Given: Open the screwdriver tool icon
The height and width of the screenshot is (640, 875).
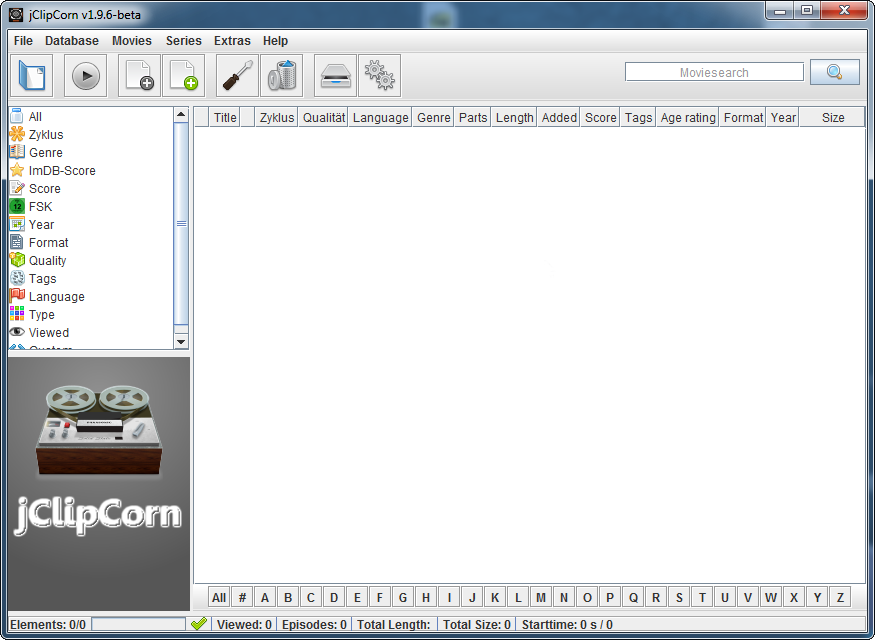Looking at the screenshot, I should (x=237, y=75).
